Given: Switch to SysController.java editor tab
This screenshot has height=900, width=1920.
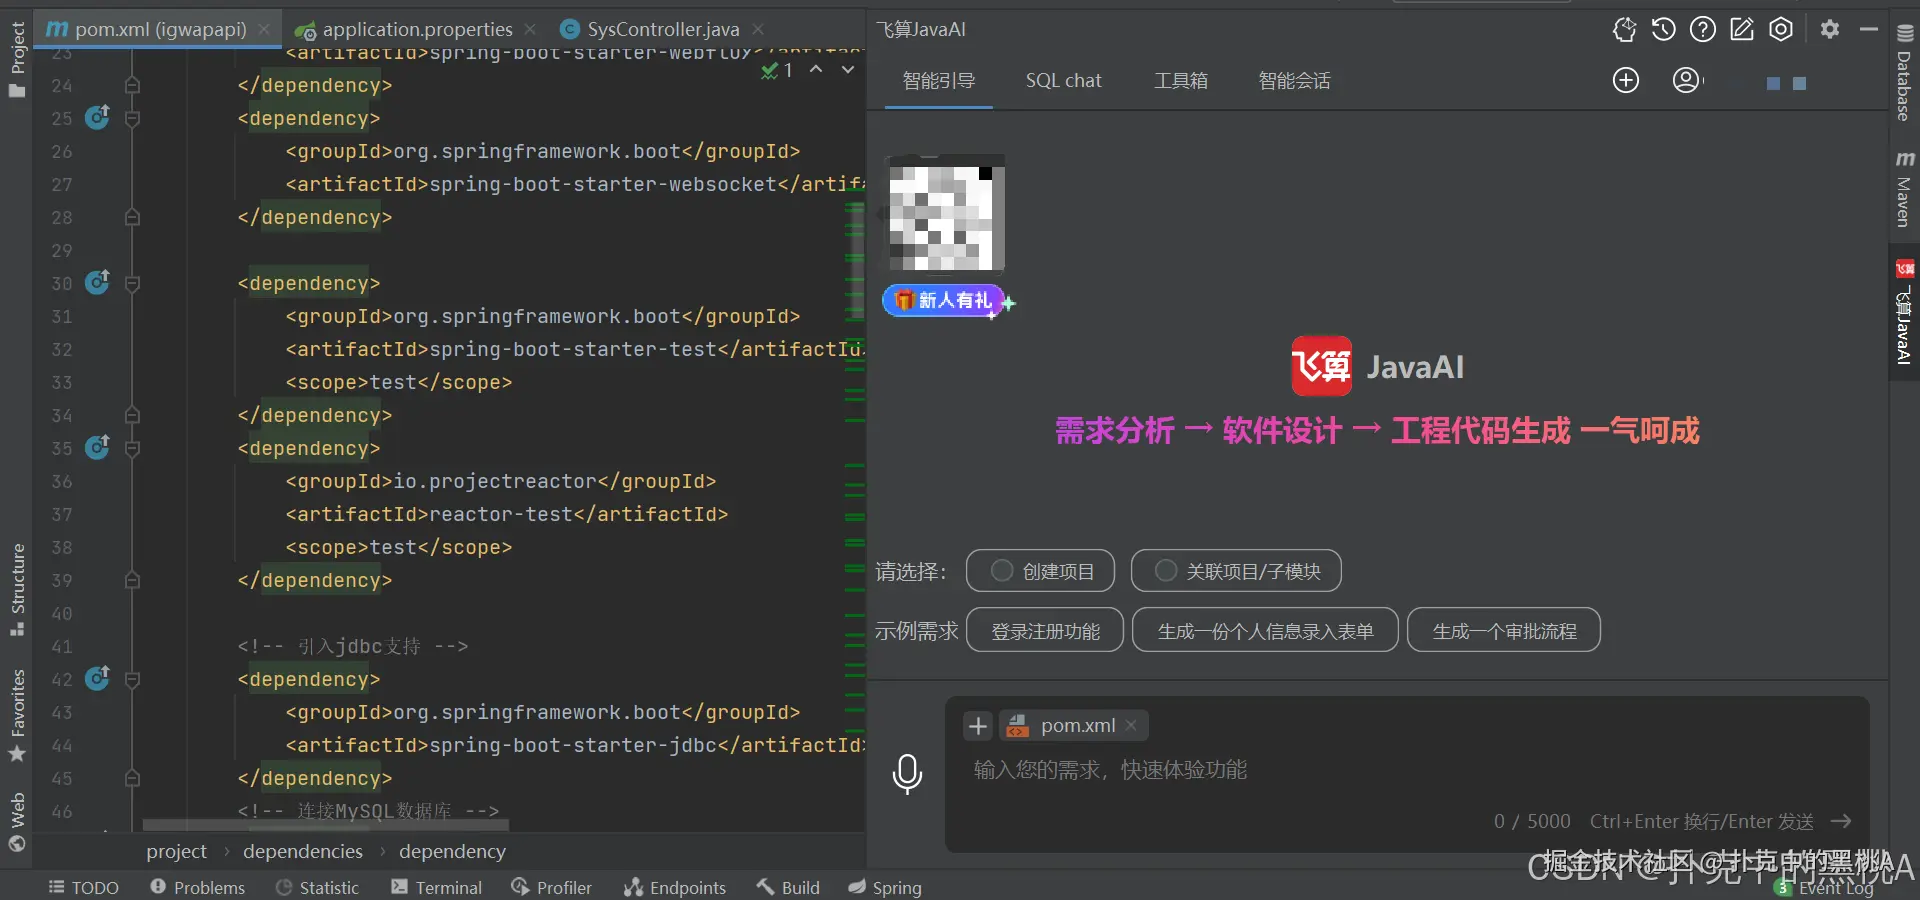Looking at the screenshot, I should click(662, 30).
